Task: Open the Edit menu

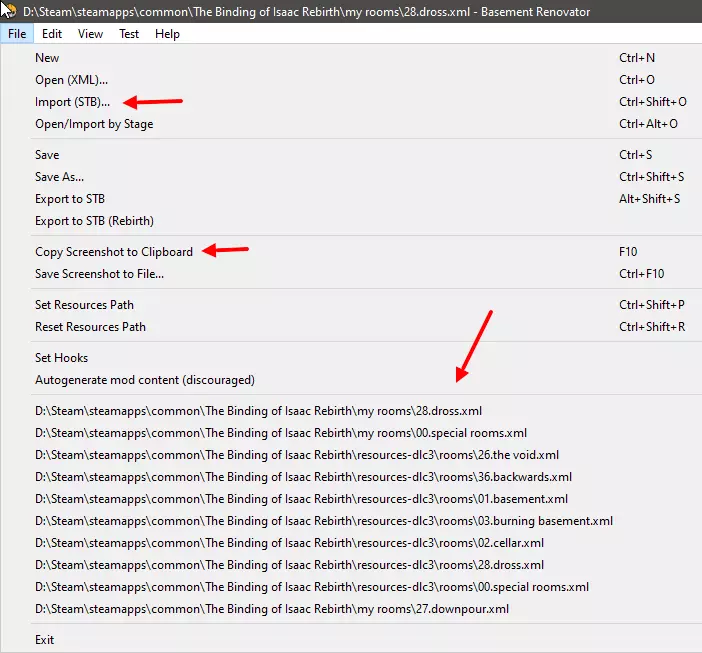Action: click(x=52, y=34)
